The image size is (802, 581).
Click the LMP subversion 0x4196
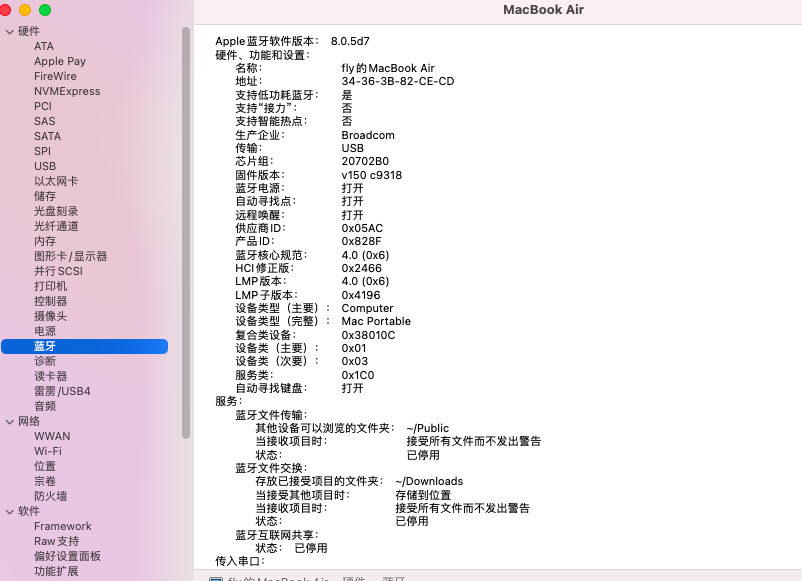click(x=361, y=295)
